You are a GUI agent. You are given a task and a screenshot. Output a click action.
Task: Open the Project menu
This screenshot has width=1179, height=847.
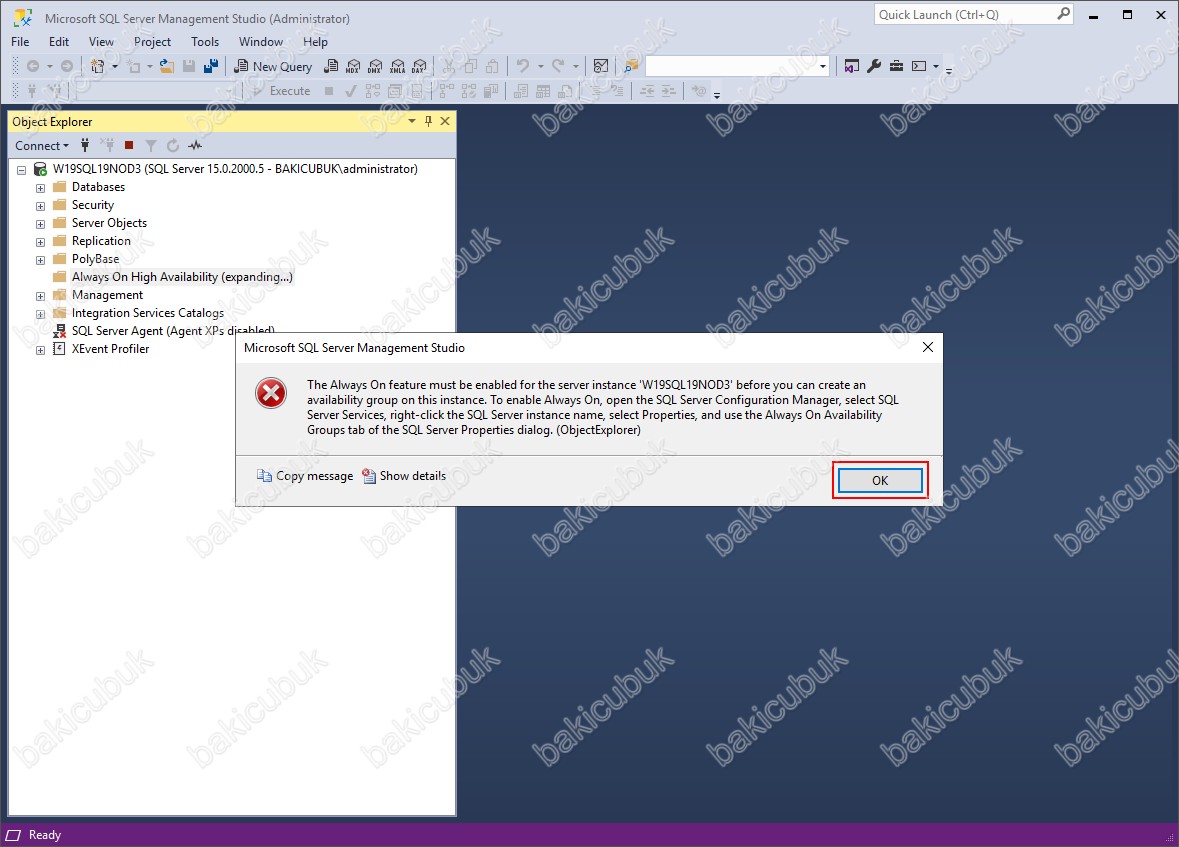[x=153, y=41]
